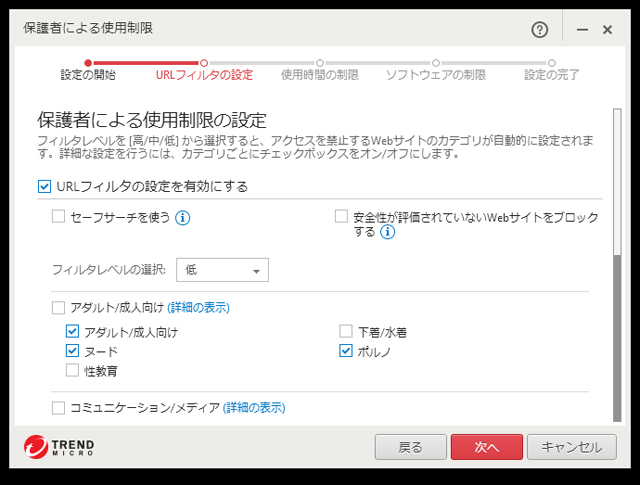Open help question mark icon
Image resolution: width=640 pixels, height=485 pixels.
[x=542, y=29]
